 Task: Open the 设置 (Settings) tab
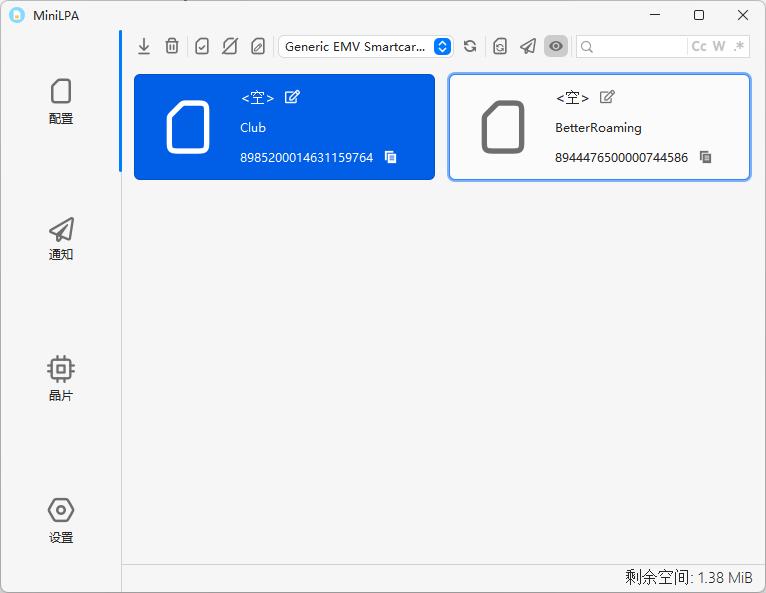[61, 520]
